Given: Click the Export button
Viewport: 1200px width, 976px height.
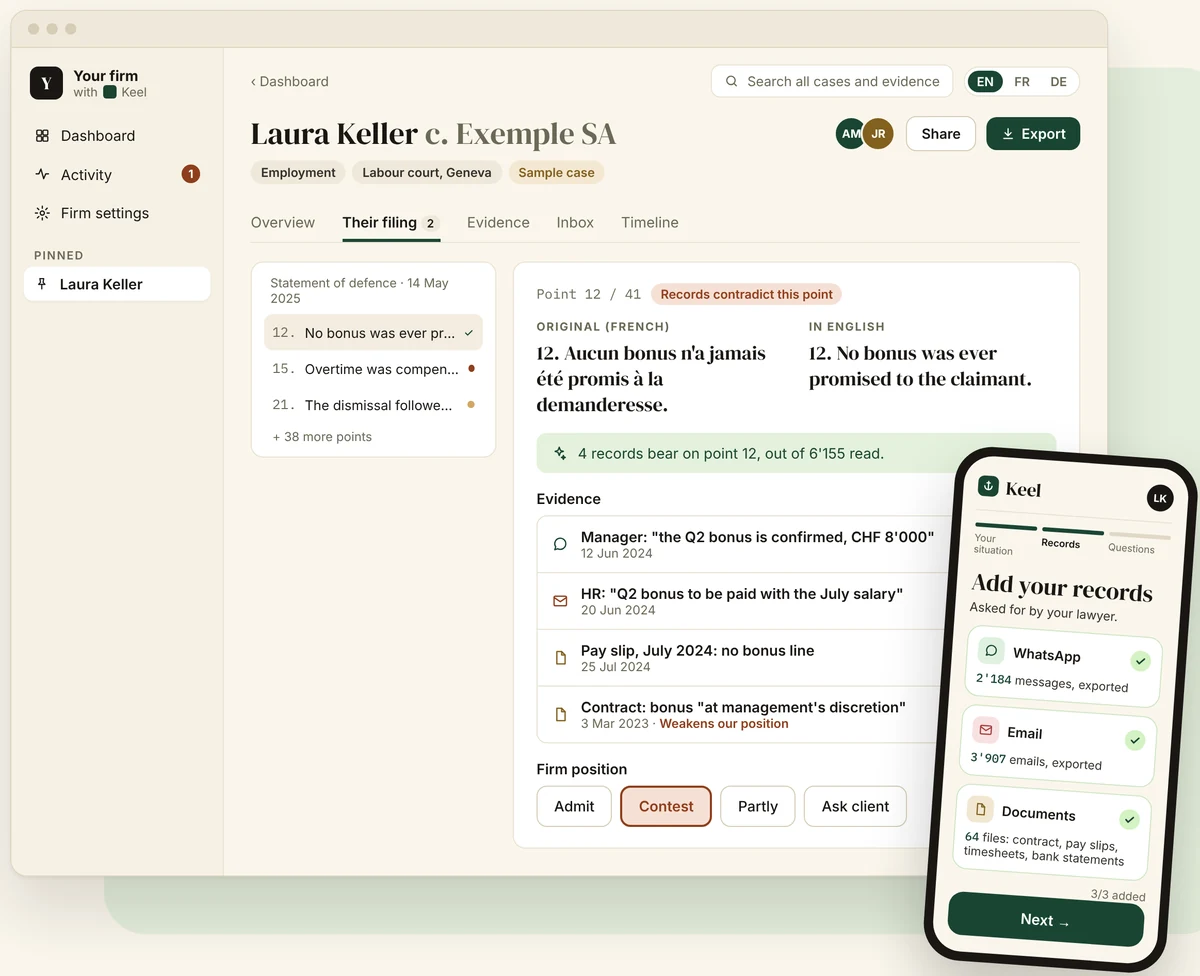Looking at the screenshot, I should (1033, 134).
